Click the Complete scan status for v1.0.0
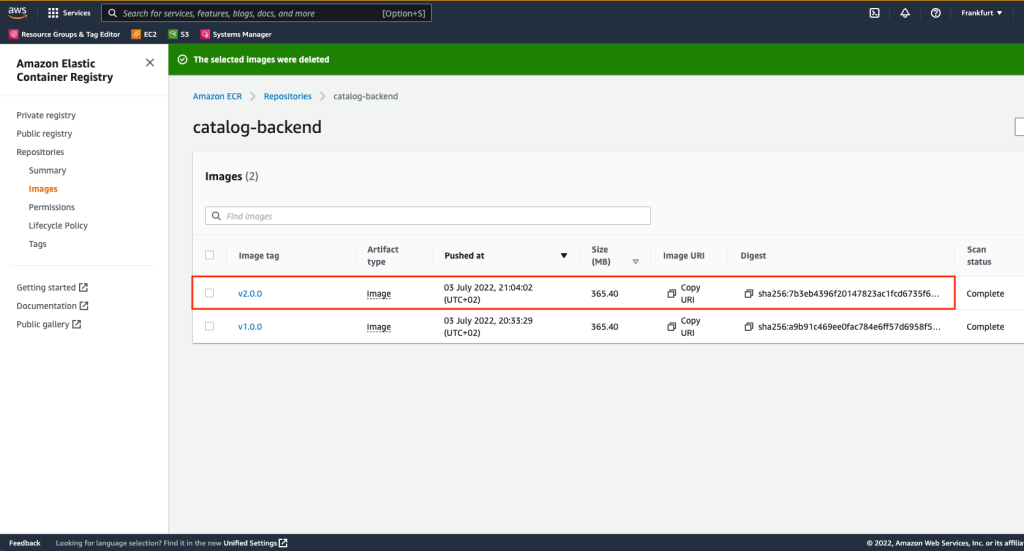The height and width of the screenshot is (551, 1024). coord(985,326)
